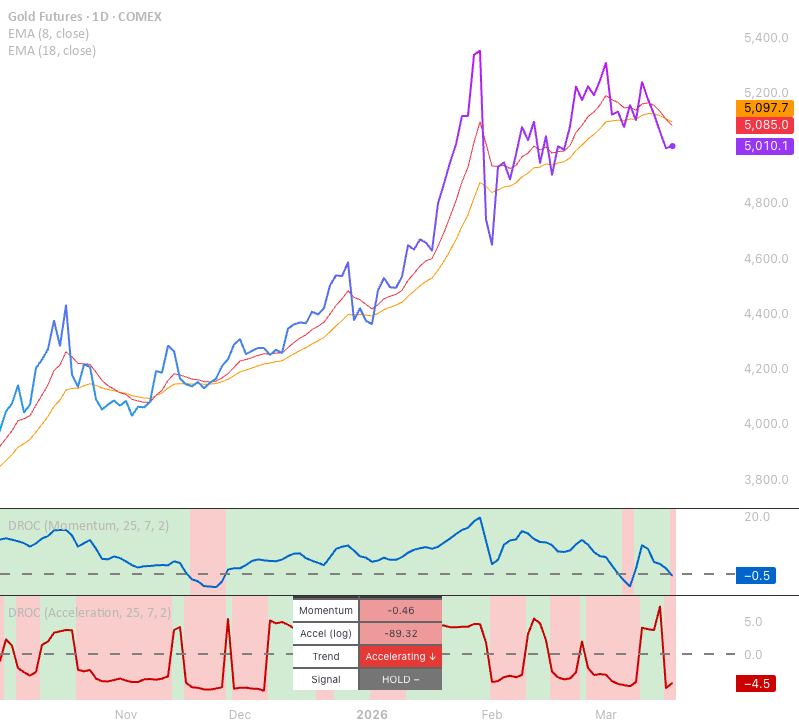Click the 3,800.0 price axis label
Screen dimensions: 799x728
point(766,479)
